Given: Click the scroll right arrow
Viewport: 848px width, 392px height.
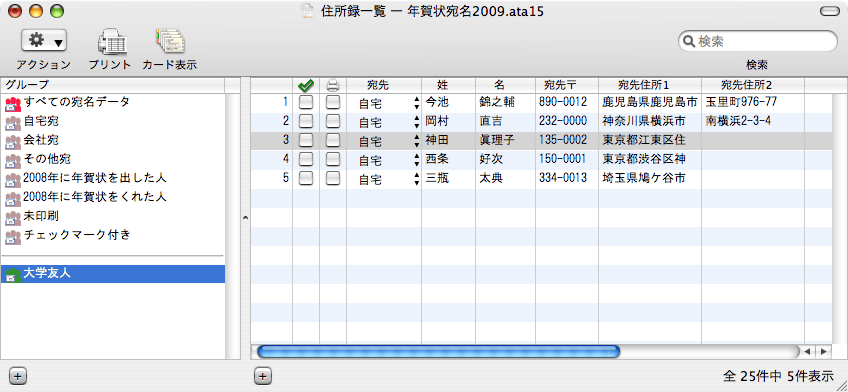Looking at the screenshot, I should (x=823, y=352).
